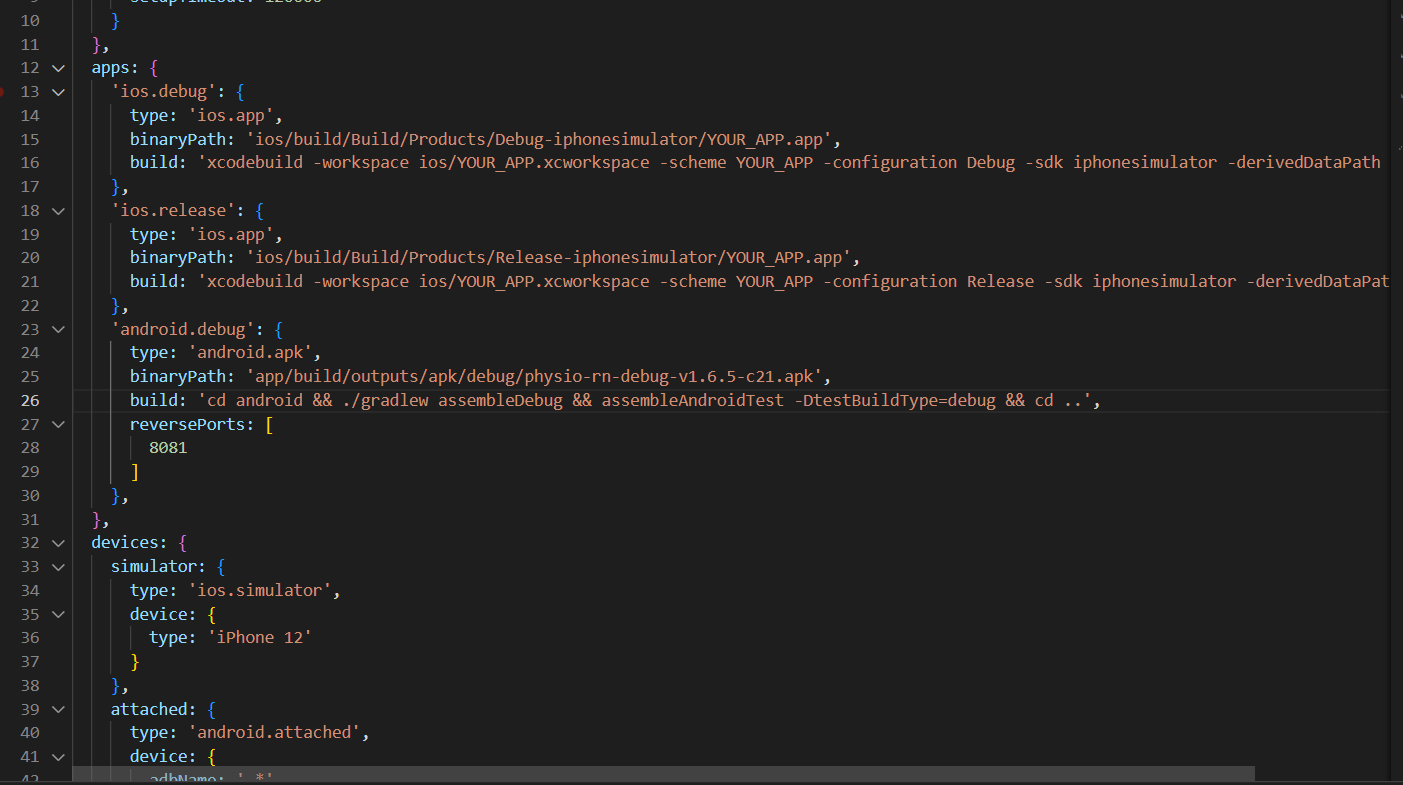Collapse the devices object on line 32
This screenshot has height=785, width=1403.
point(57,542)
